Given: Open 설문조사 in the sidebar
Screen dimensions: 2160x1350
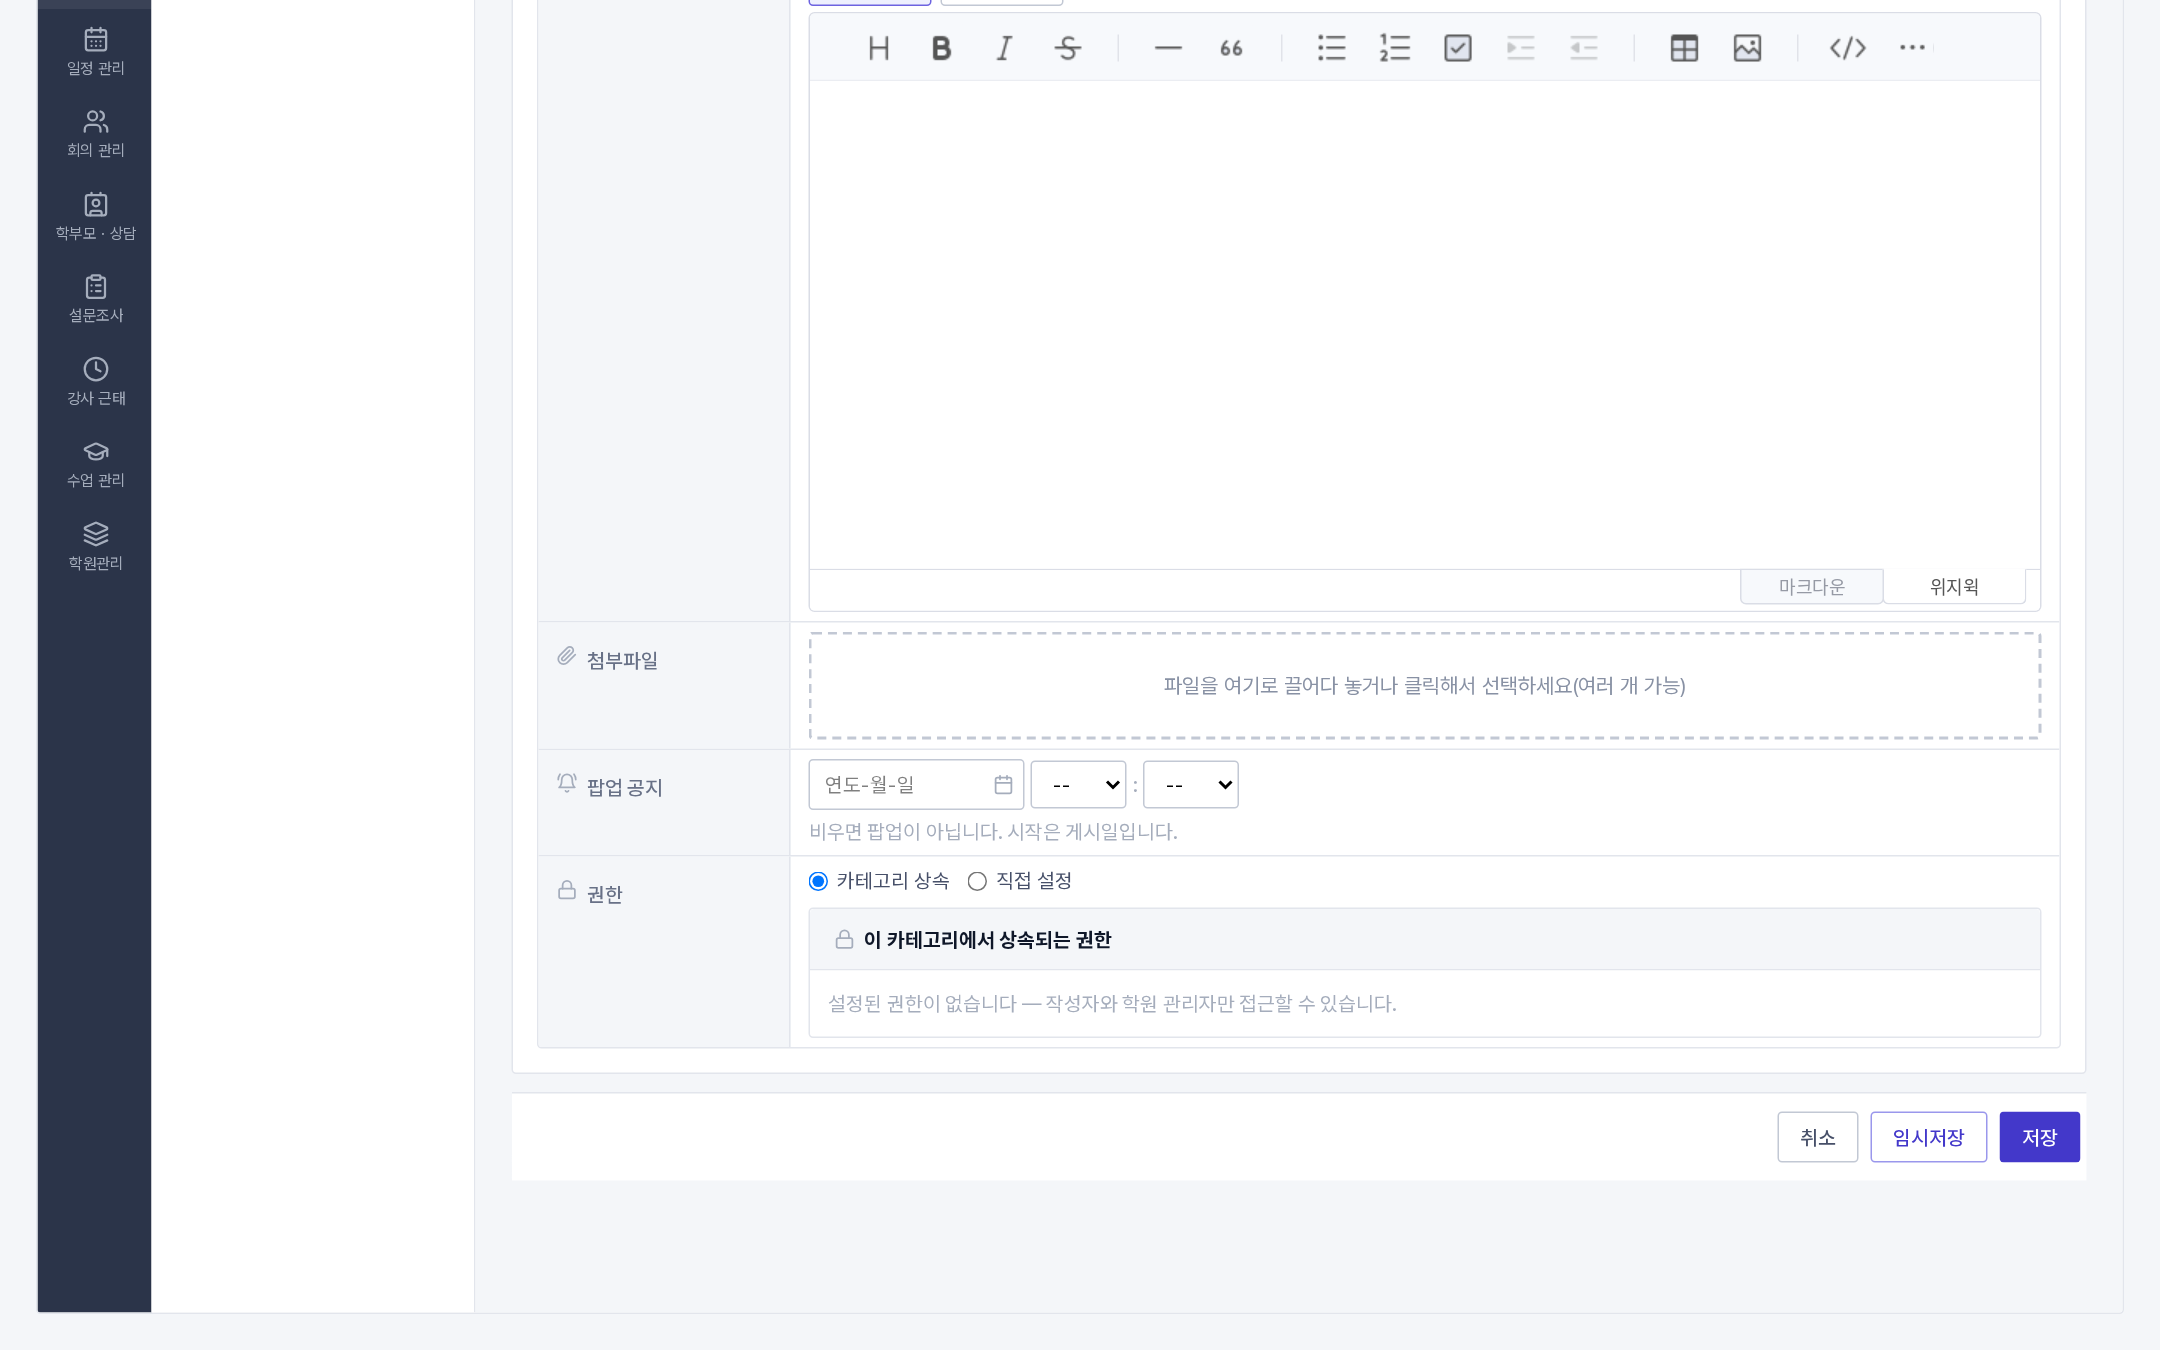Looking at the screenshot, I should [95, 299].
